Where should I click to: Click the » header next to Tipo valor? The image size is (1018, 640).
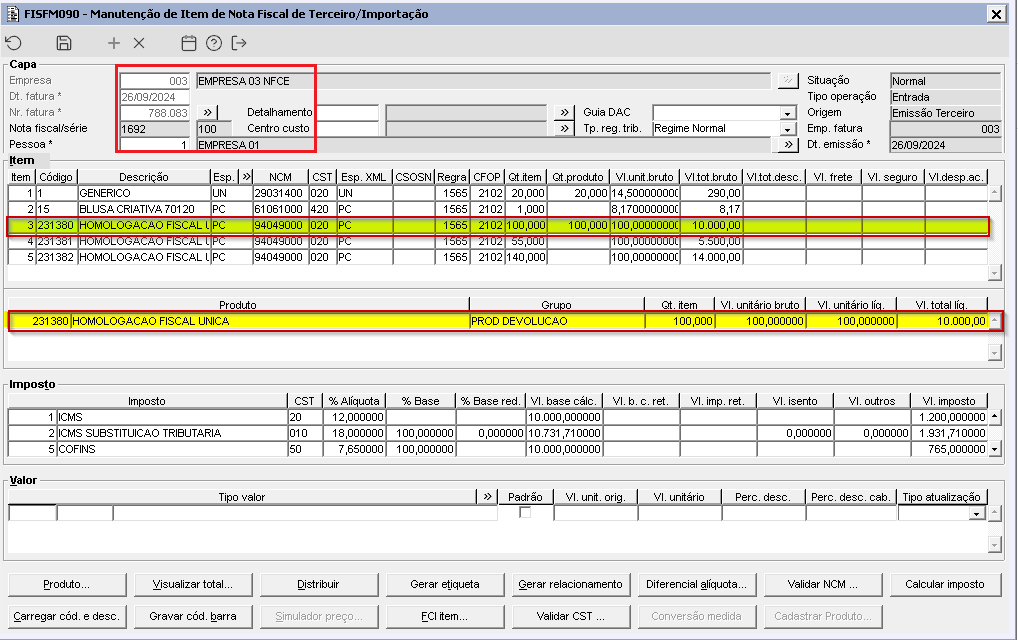[488, 497]
